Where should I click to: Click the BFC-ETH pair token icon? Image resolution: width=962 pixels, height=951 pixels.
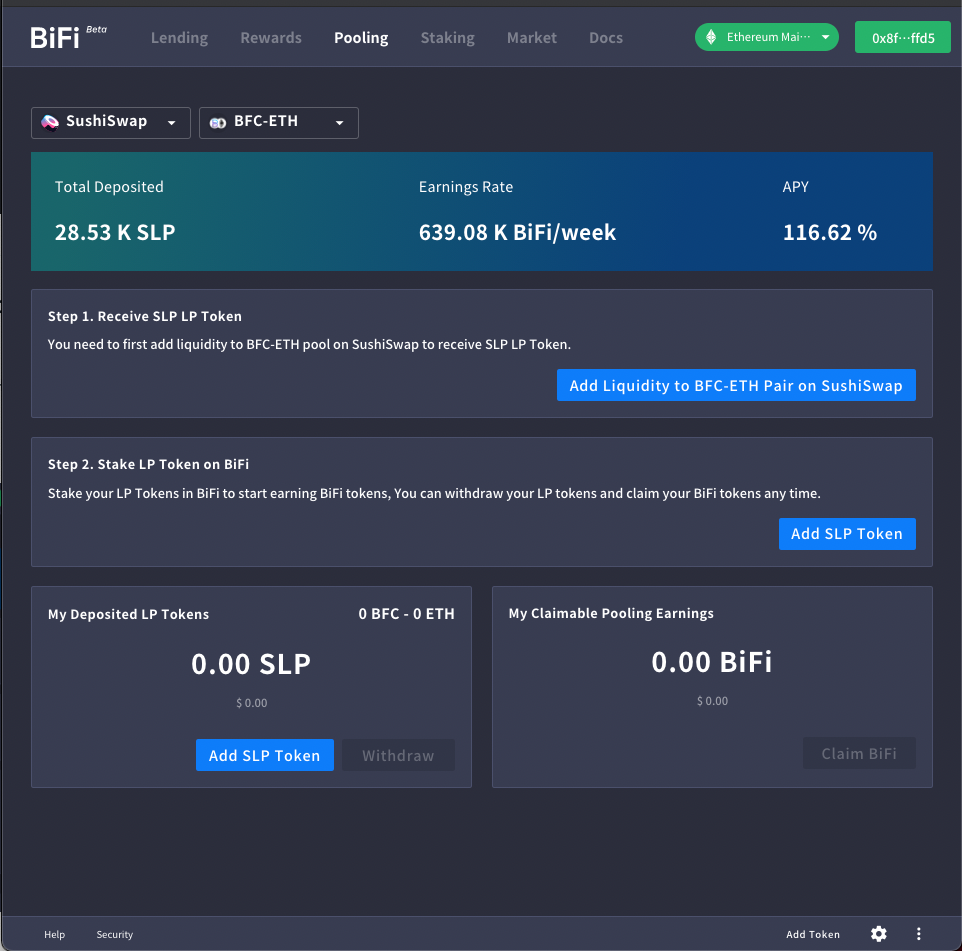coord(218,123)
